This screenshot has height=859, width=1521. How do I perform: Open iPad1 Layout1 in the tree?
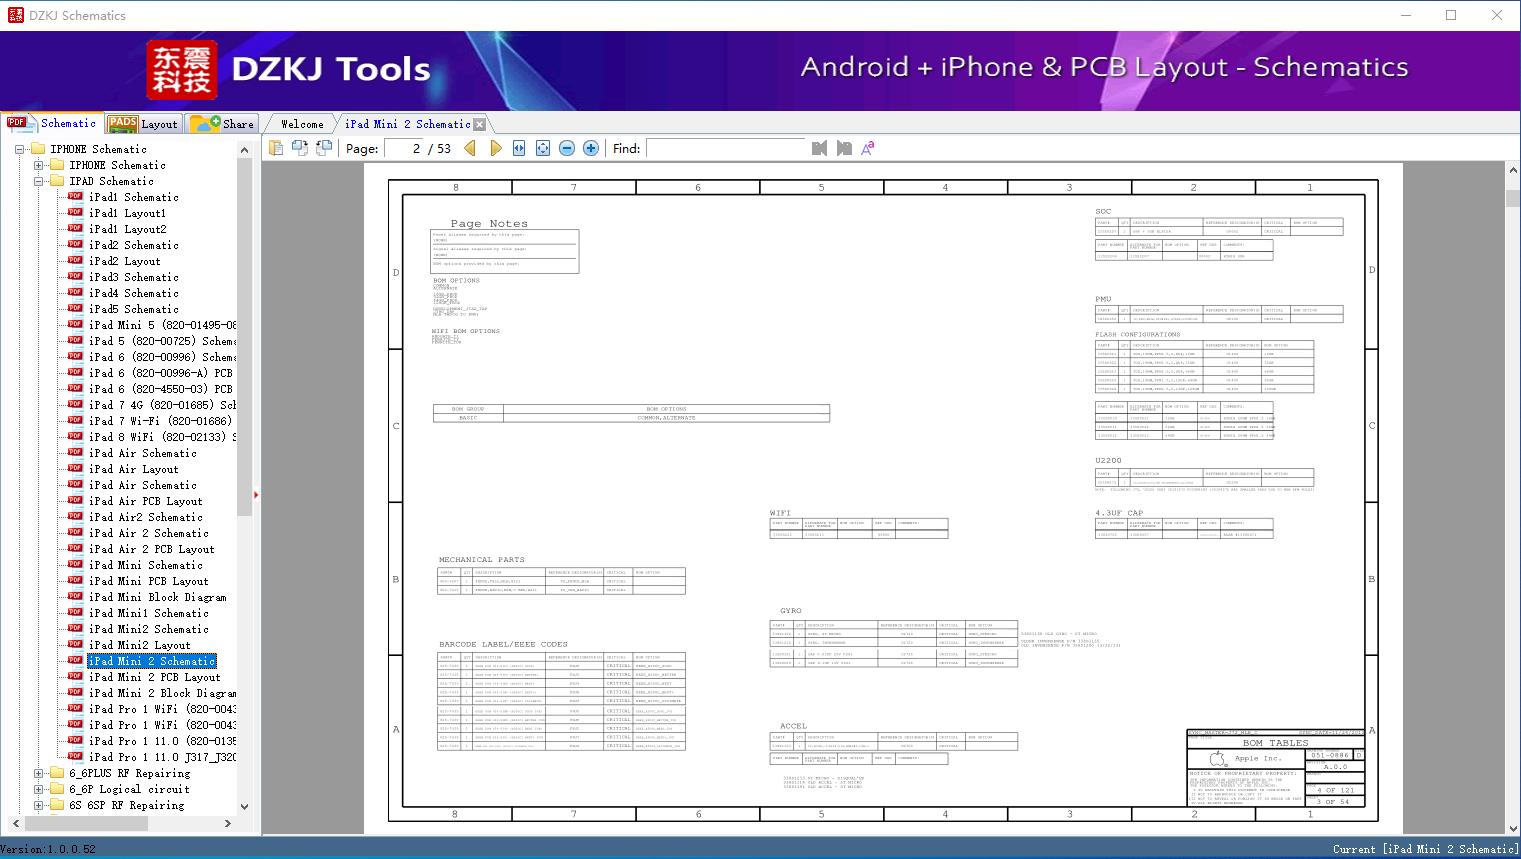tap(127, 213)
